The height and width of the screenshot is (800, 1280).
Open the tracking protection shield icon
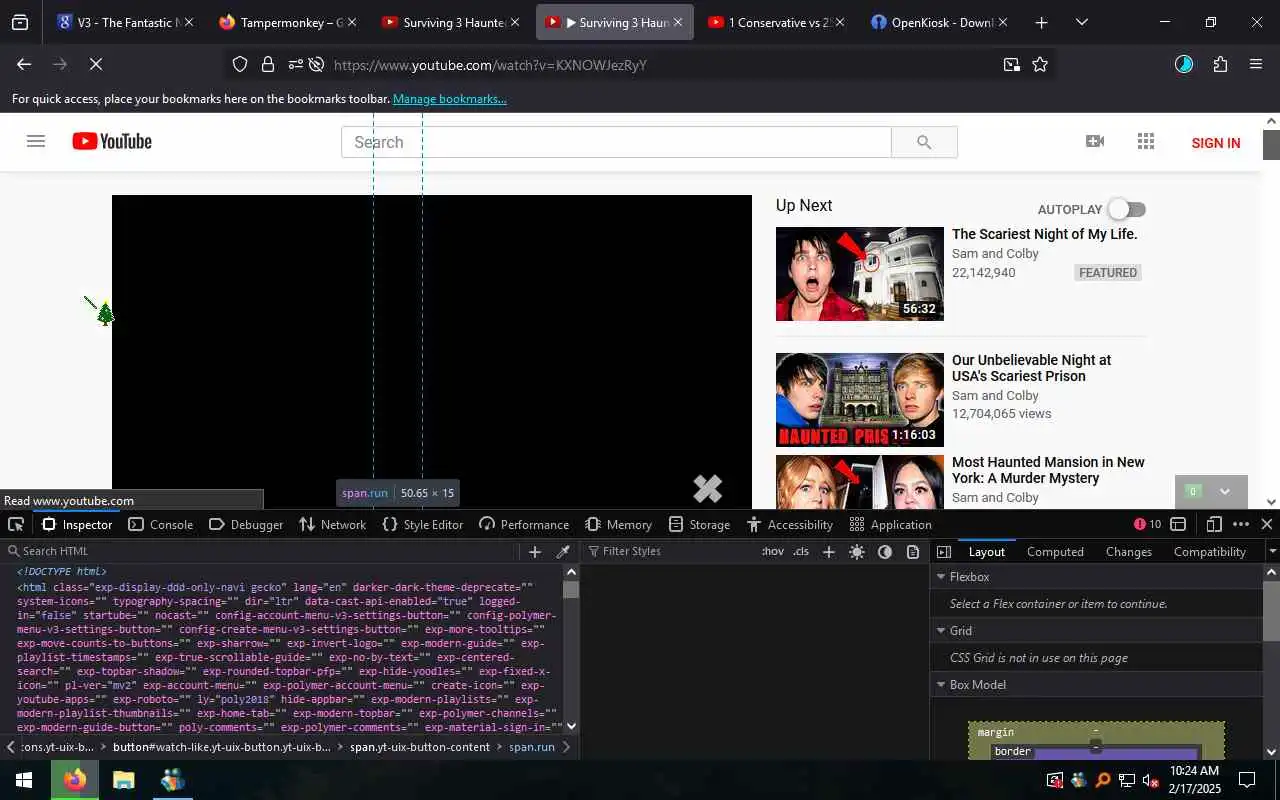tap(240, 64)
